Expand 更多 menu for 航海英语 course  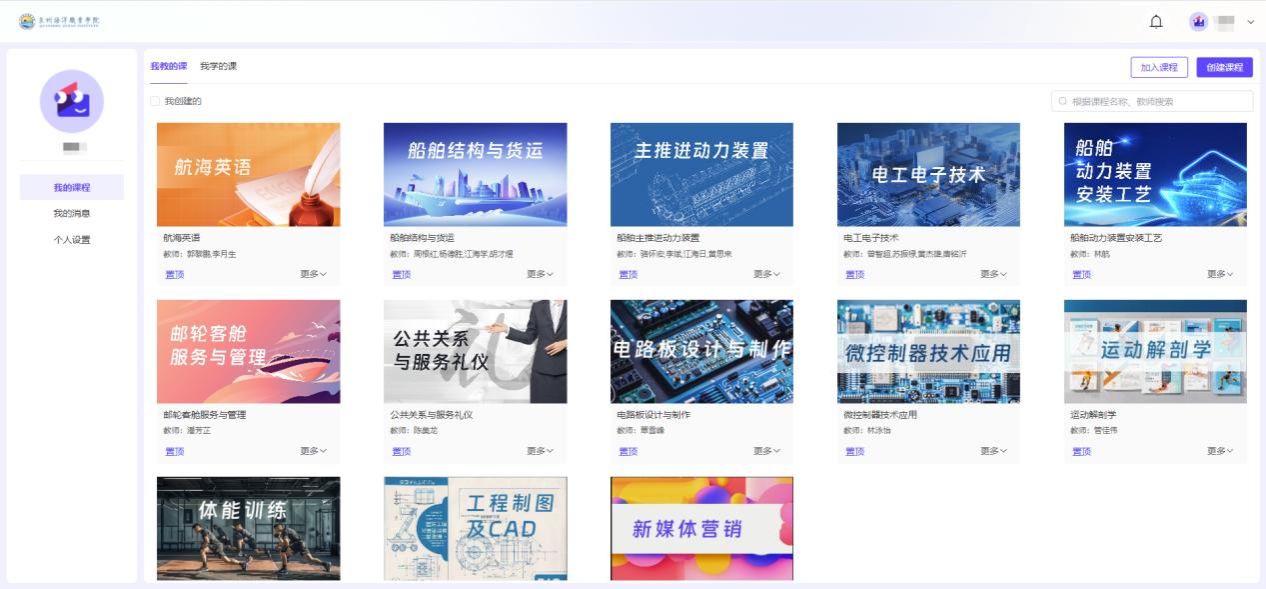point(313,274)
